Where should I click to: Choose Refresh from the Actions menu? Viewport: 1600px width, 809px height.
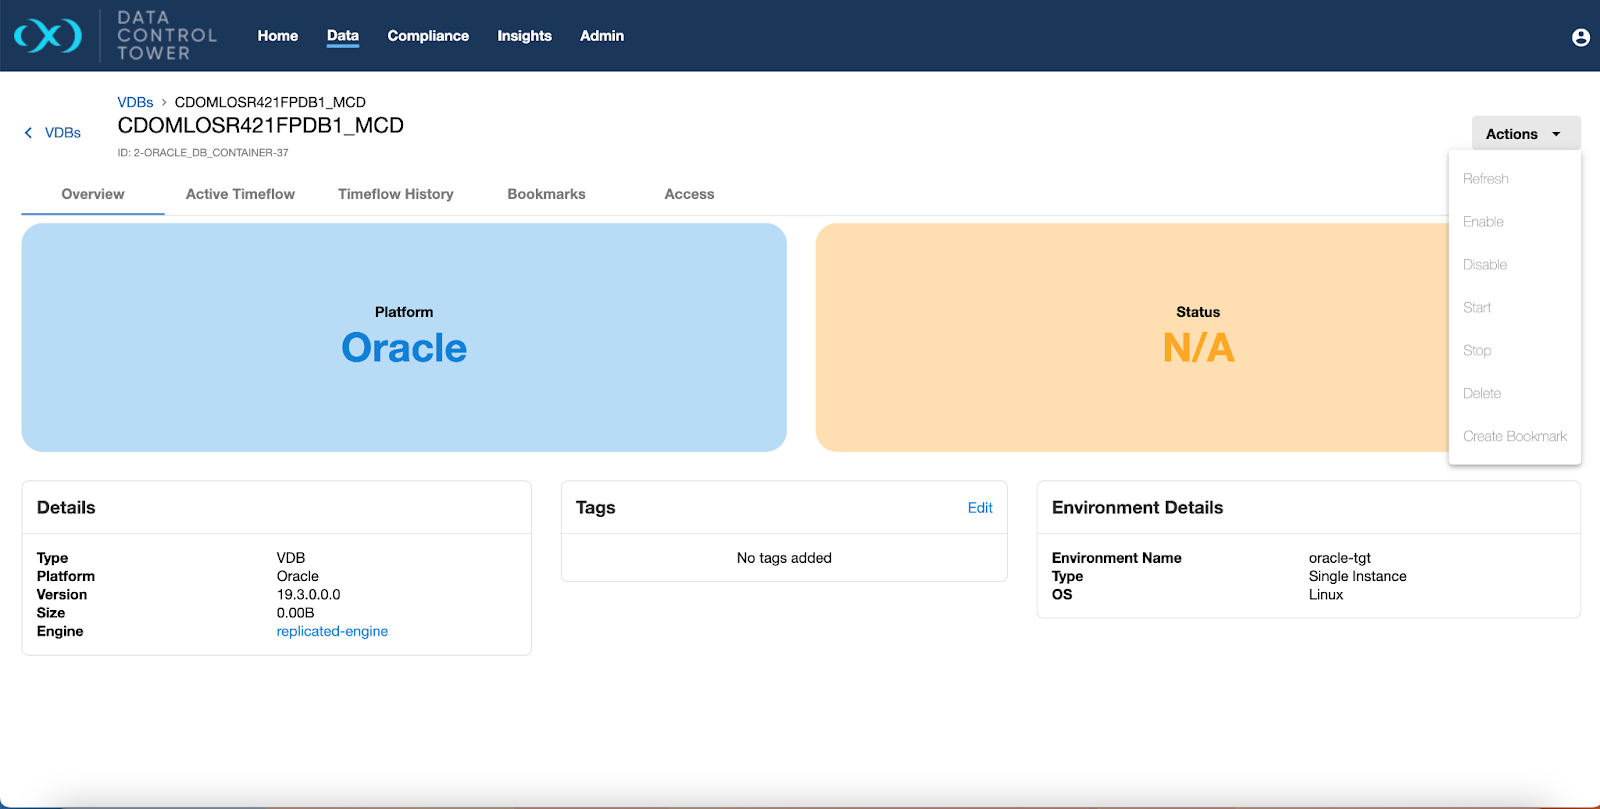[1485, 179]
